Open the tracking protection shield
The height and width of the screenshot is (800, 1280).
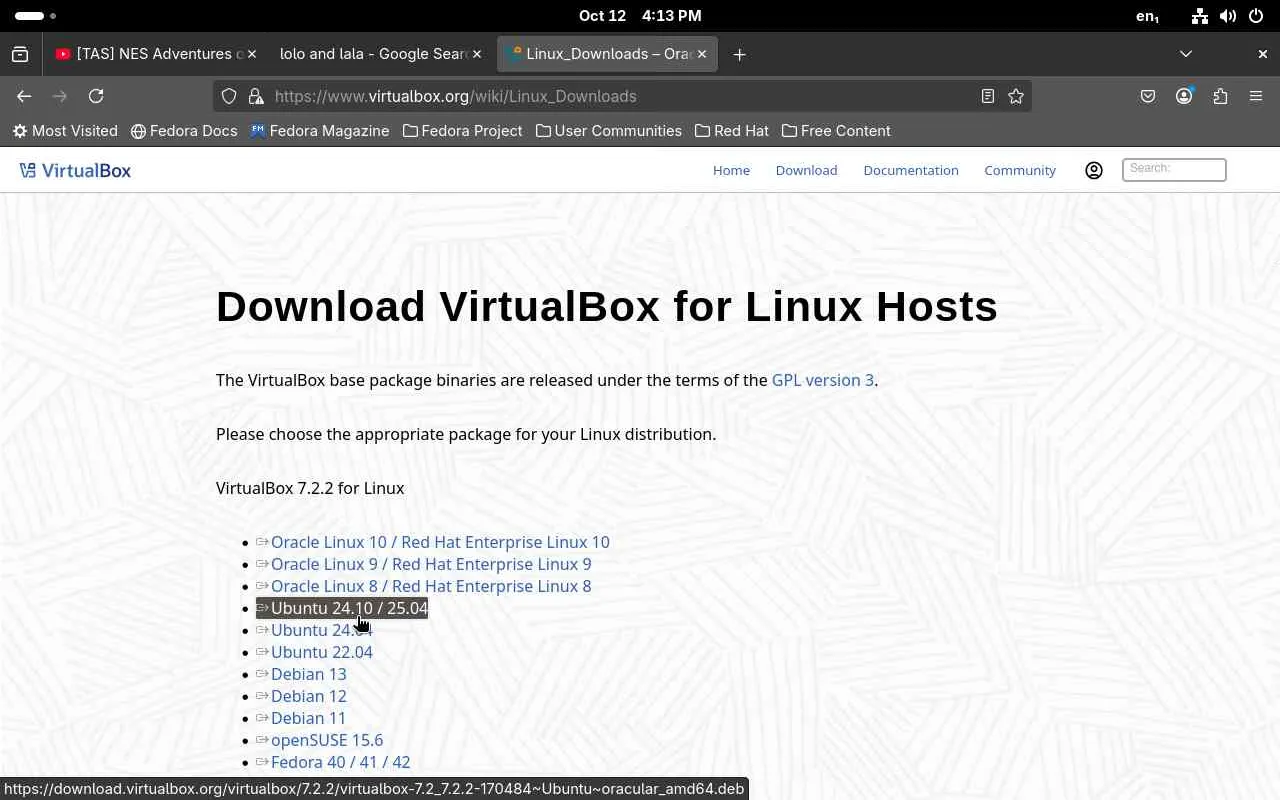pos(229,96)
